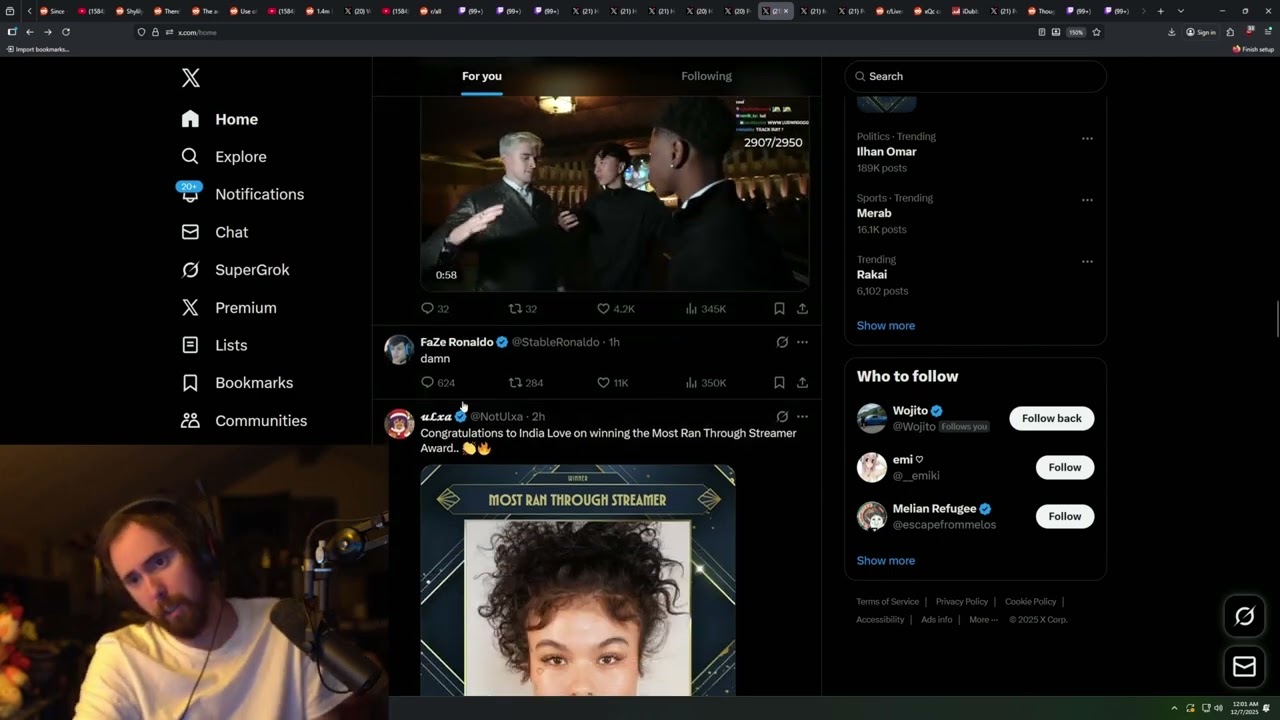
Task: Open the floating messages button
Action: click(x=1244, y=666)
